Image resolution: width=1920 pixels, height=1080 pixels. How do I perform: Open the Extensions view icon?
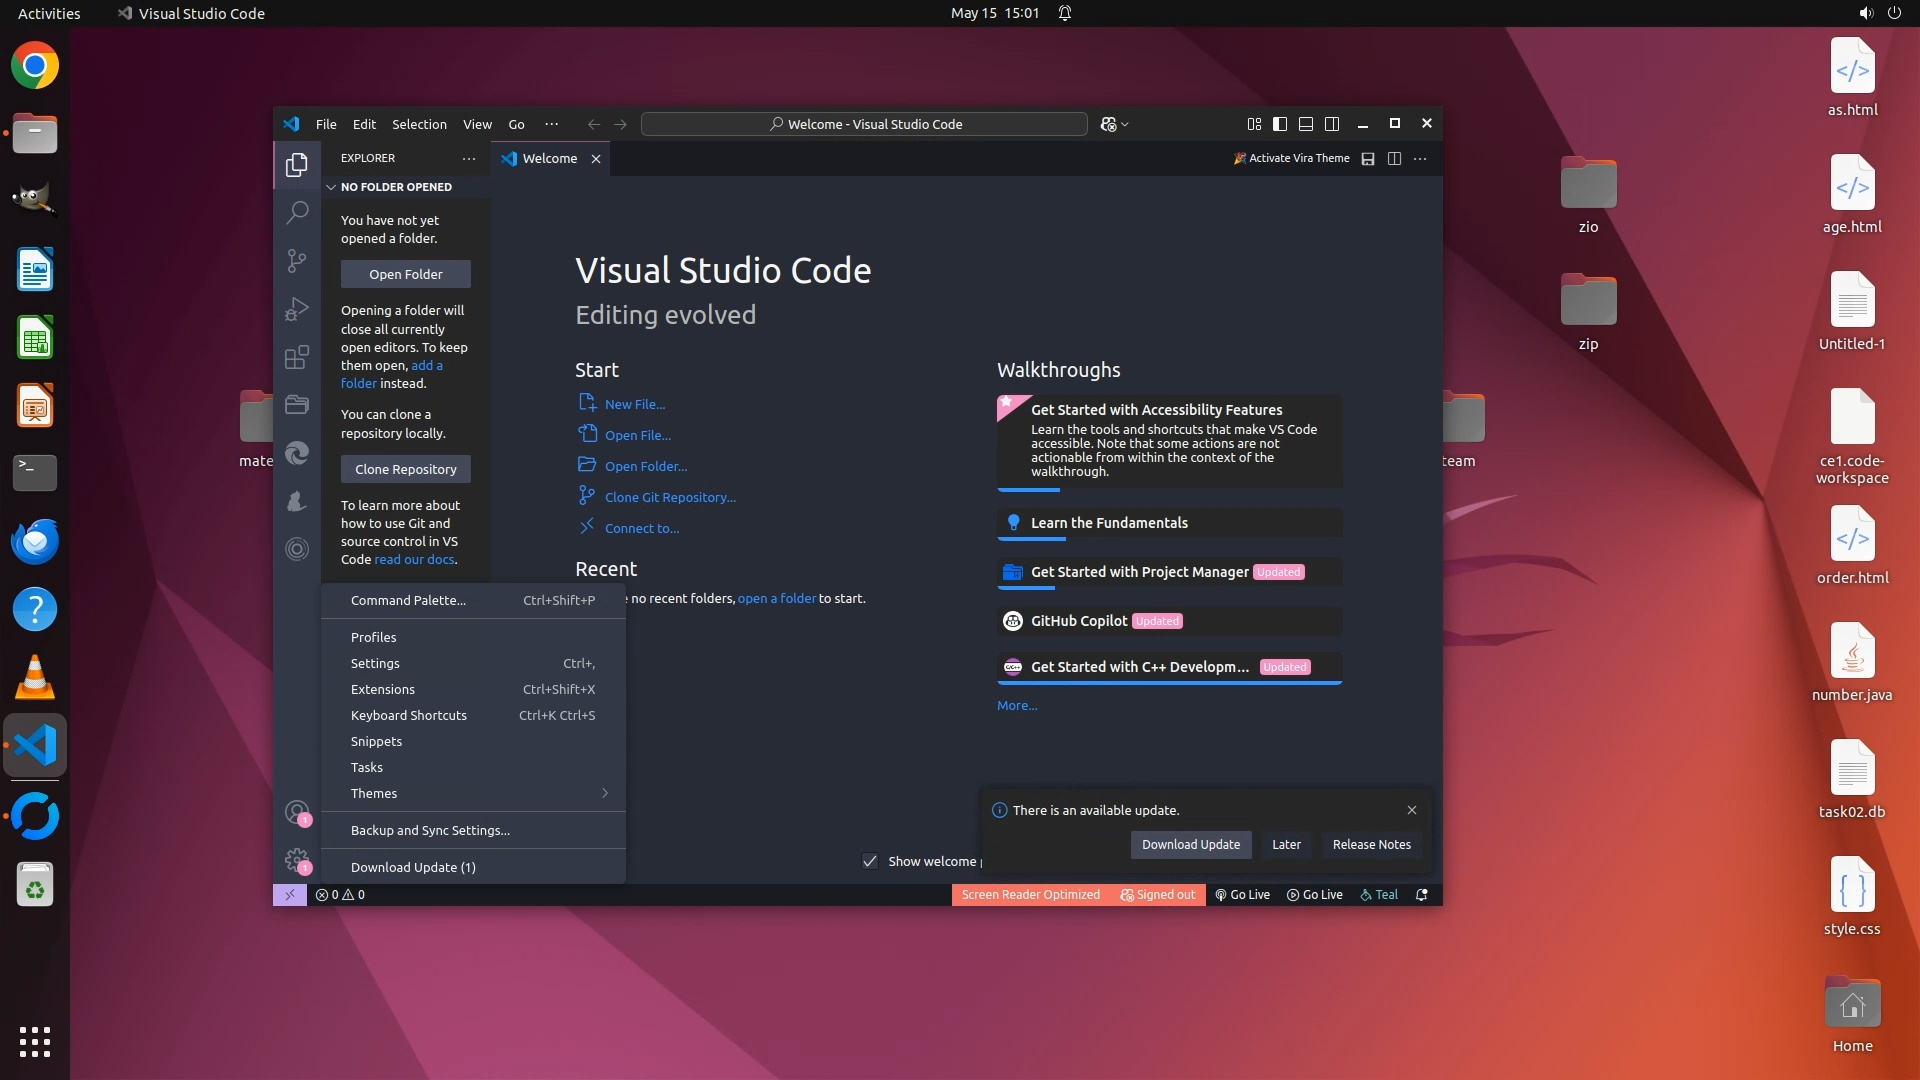(297, 357)
